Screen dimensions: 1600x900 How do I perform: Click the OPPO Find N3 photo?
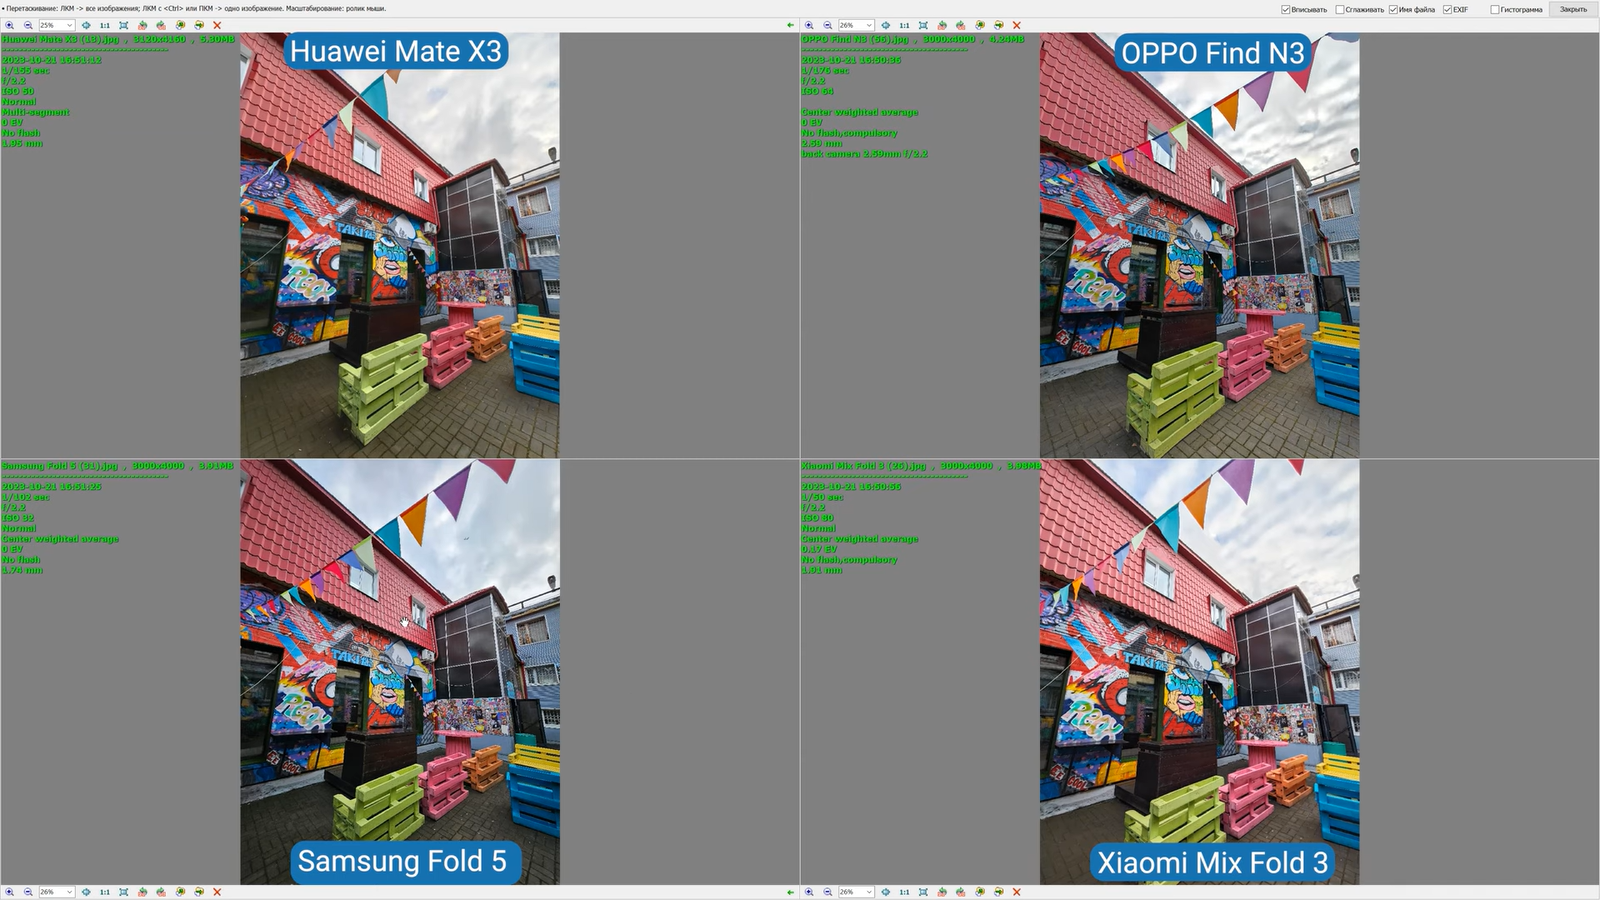(1200, 245)
